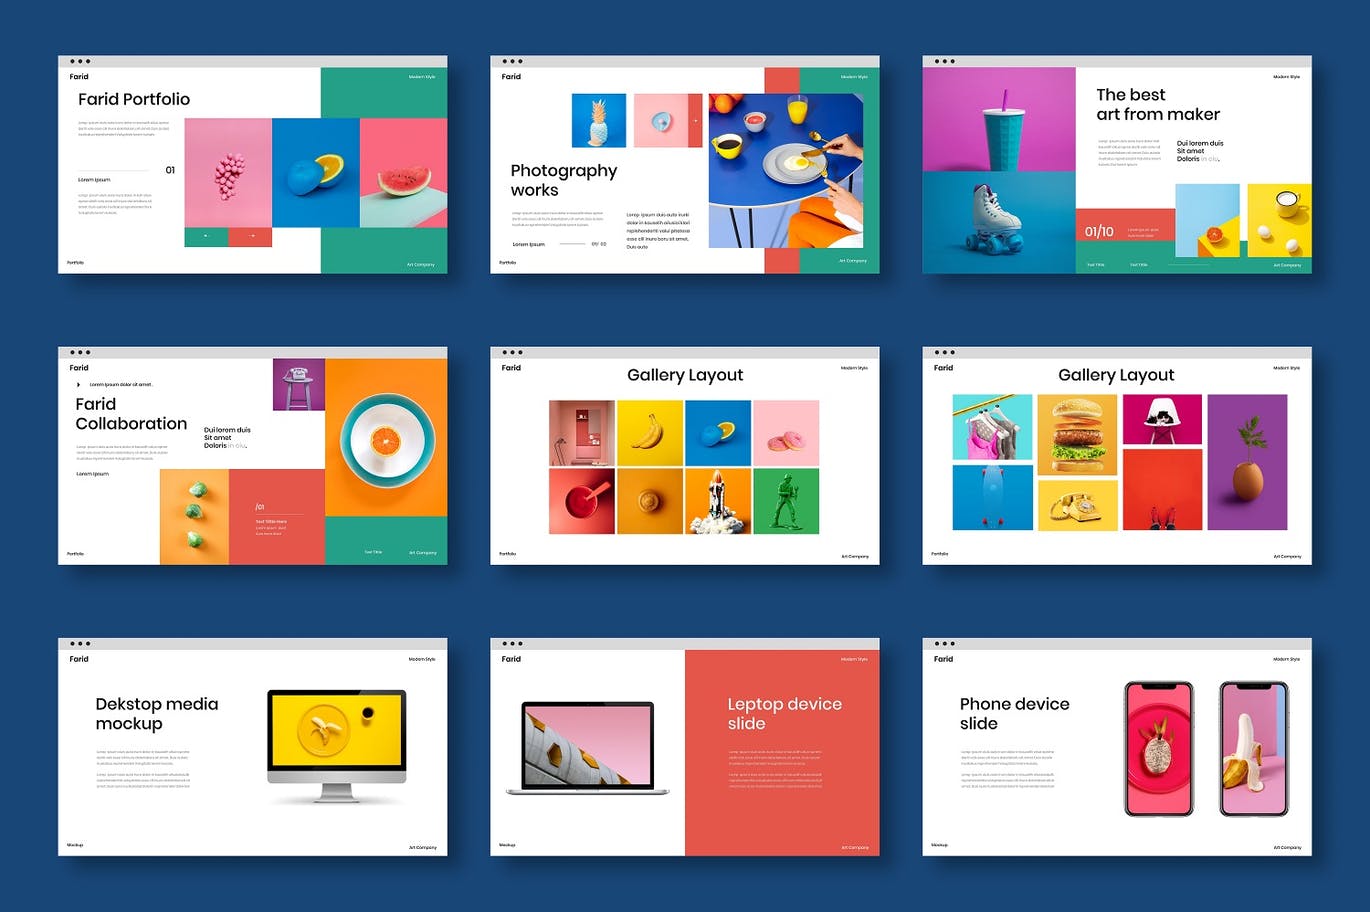Click the red arrow strip beside the pink thumbnail
The image size is (1370, 912).
click(x=695, y=121)
